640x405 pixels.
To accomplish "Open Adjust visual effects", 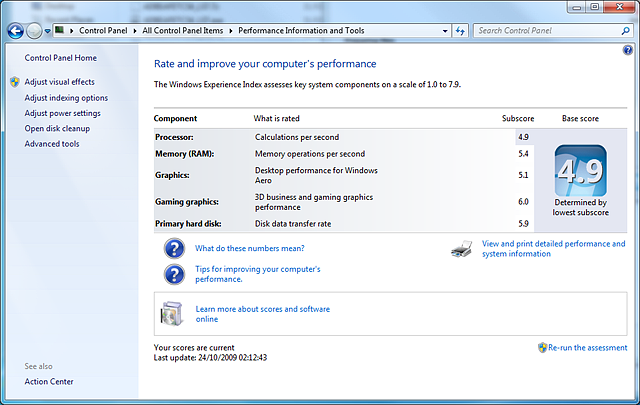I will (x=60, y=82).
